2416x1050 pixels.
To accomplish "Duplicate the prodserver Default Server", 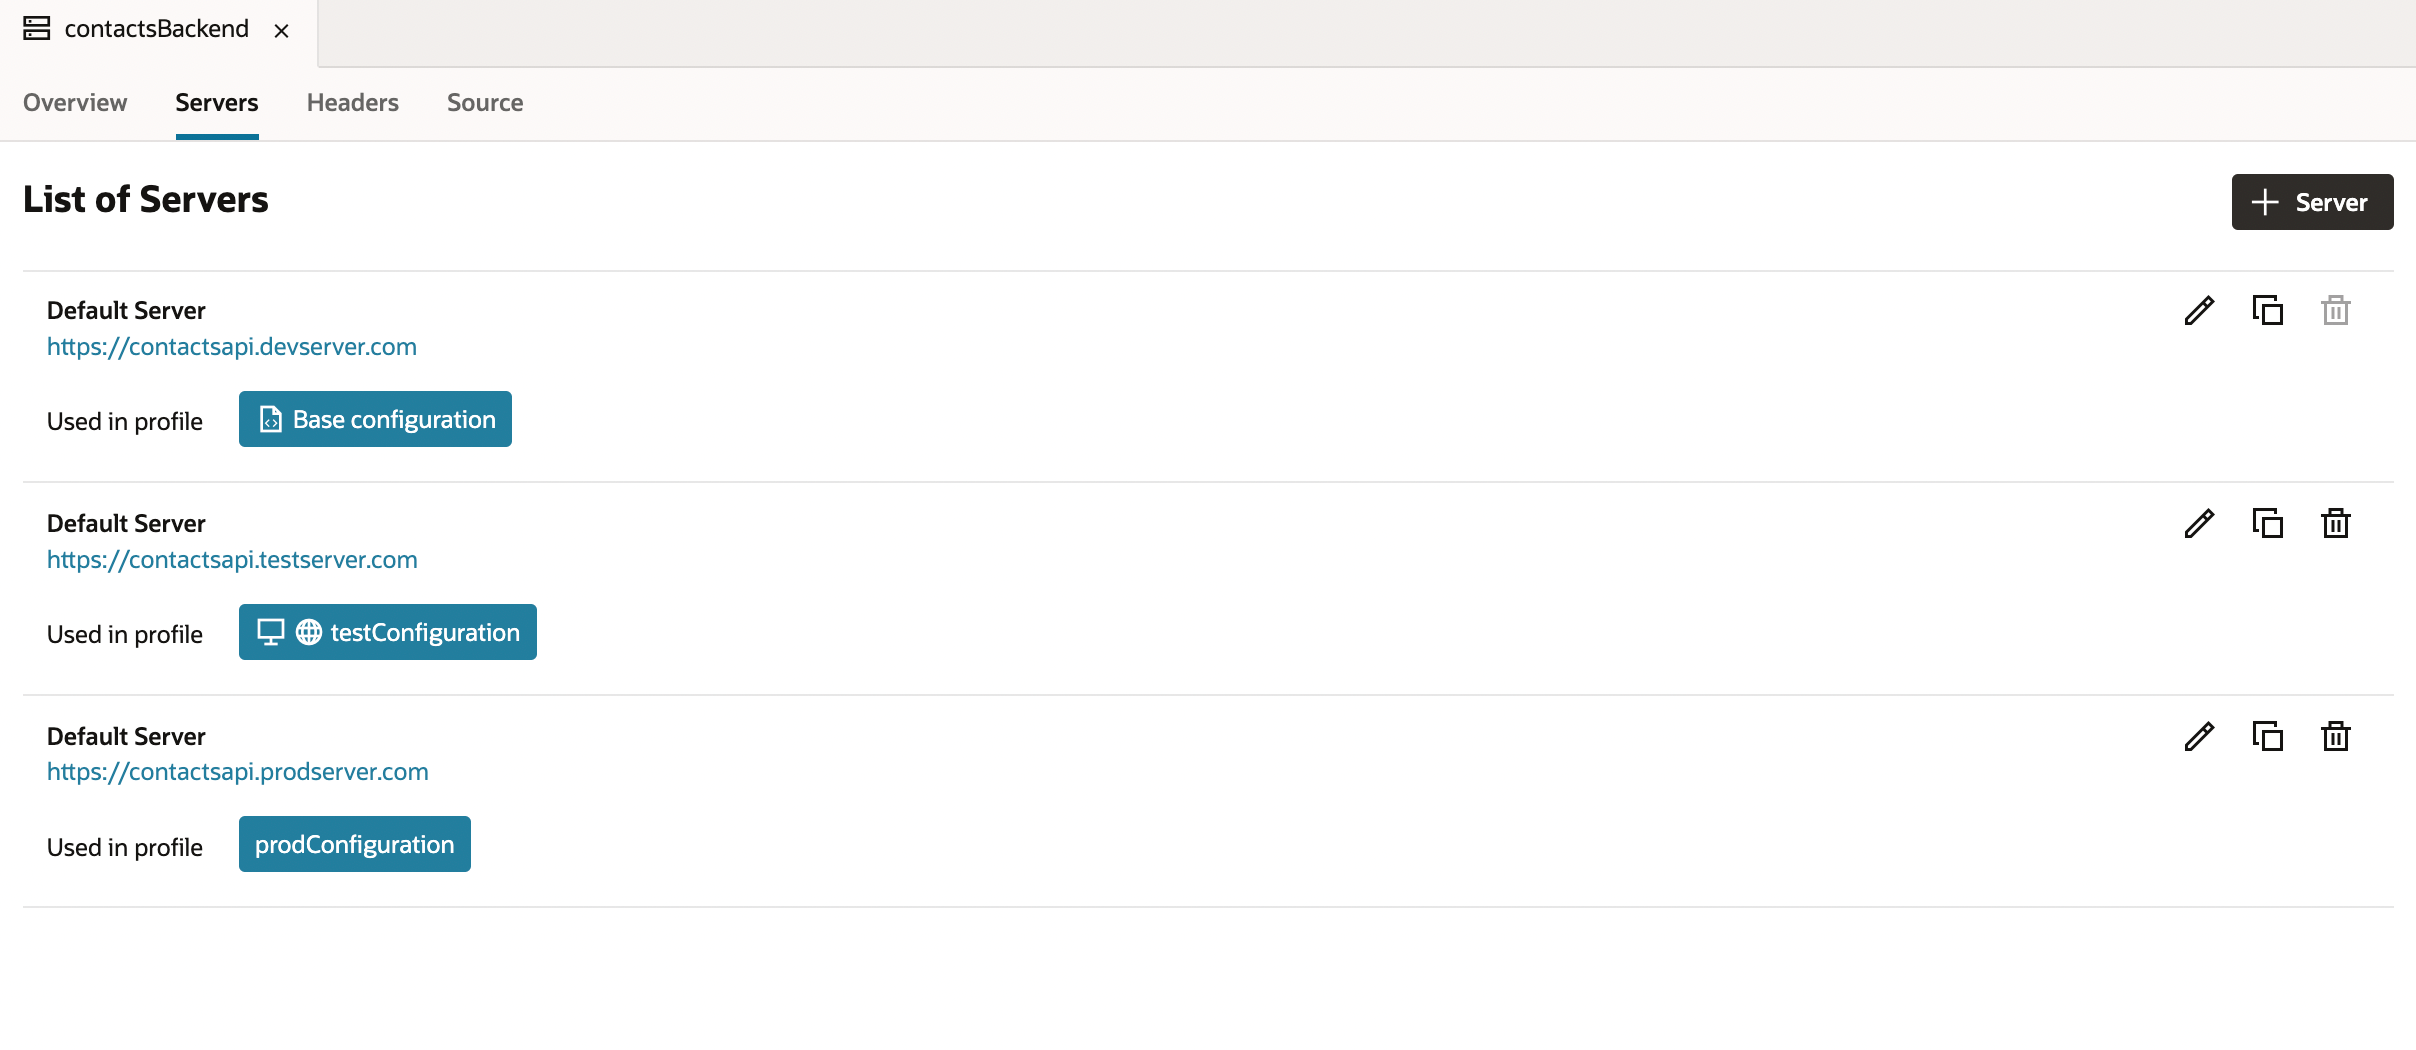I will tap(2267, 736).
